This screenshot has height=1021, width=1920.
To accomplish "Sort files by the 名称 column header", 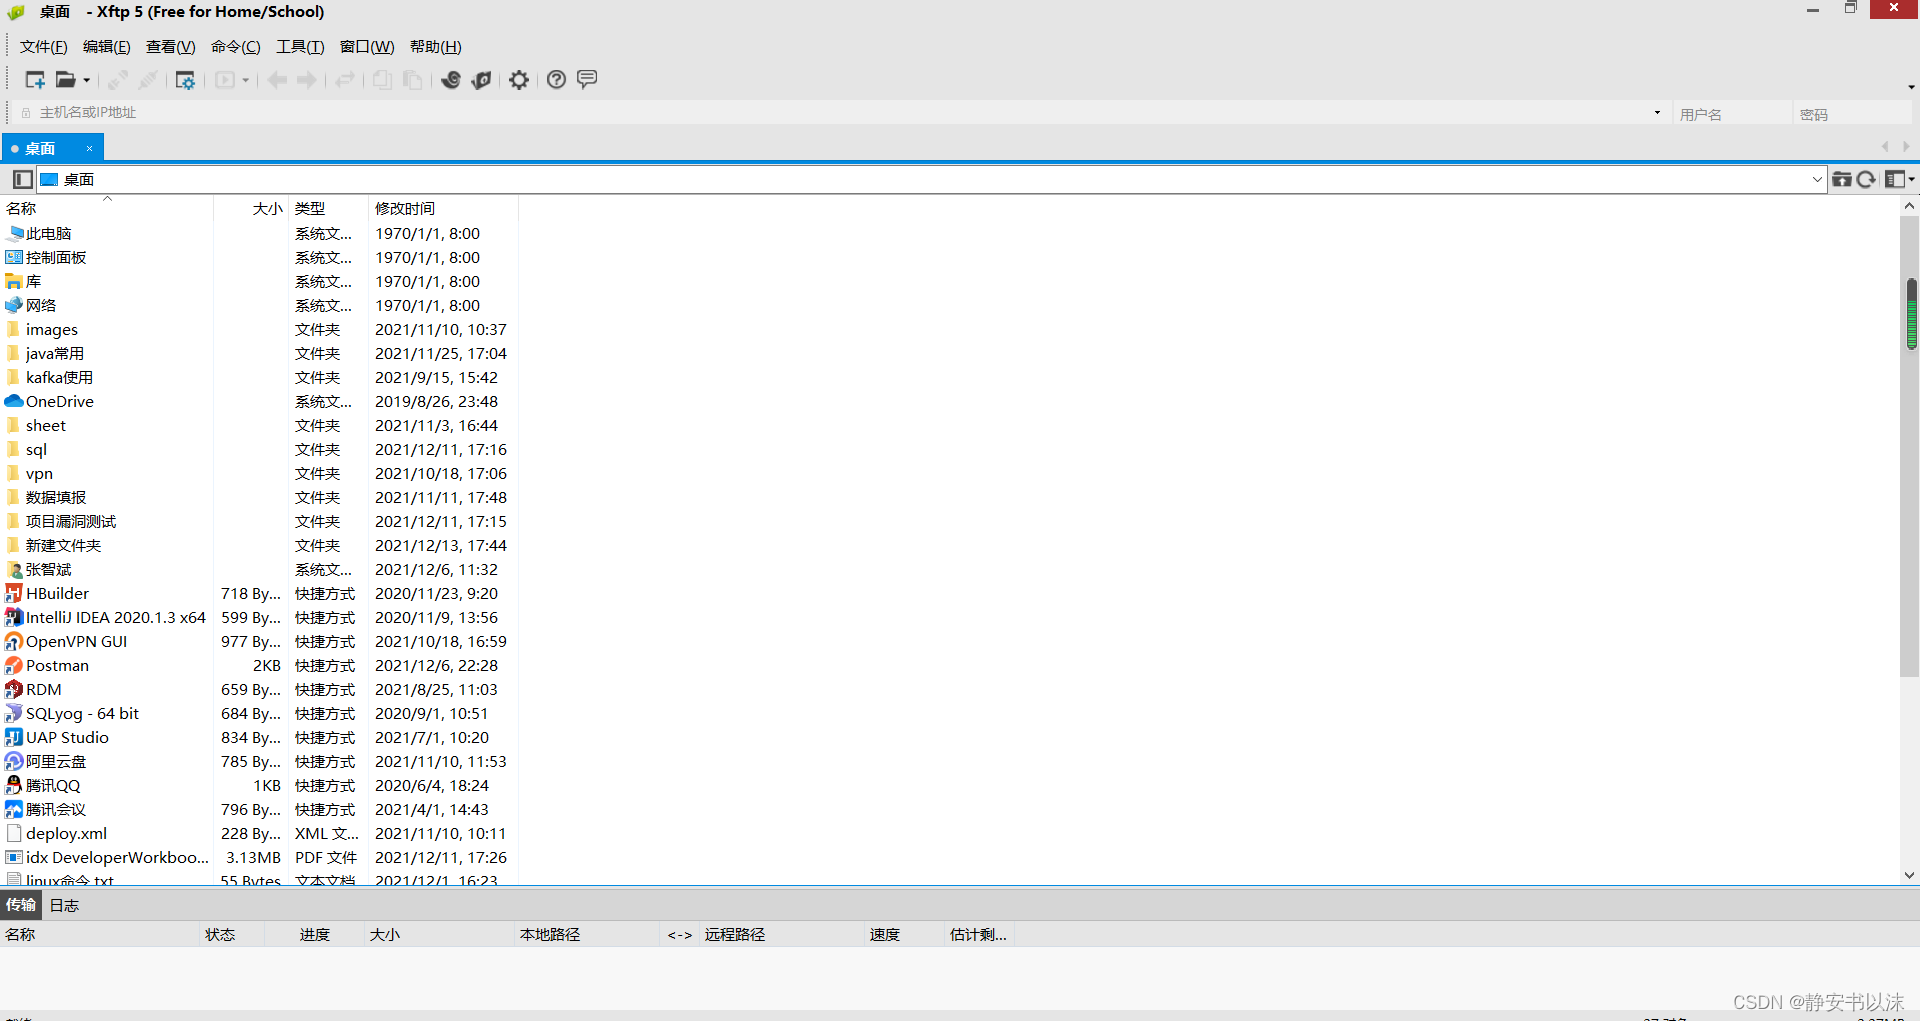I will (x=107, y=209).
